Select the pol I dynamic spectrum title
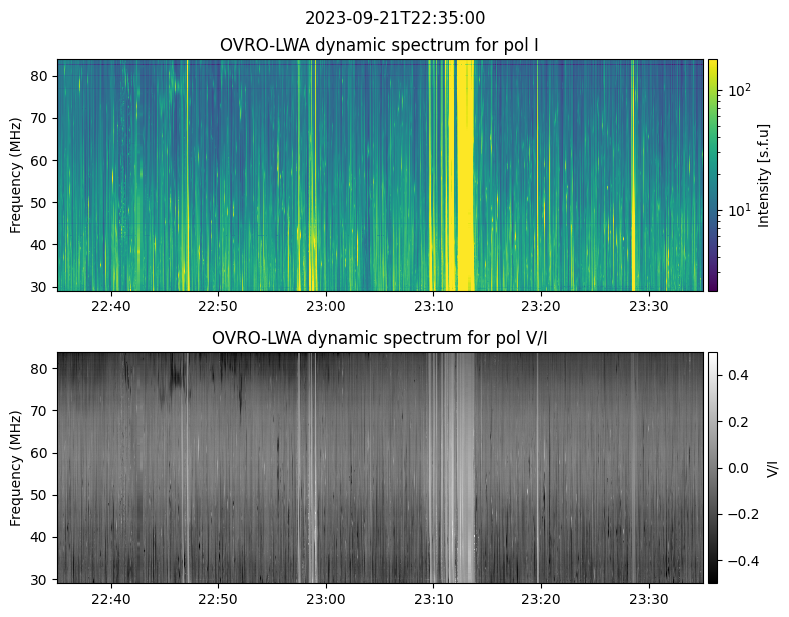The image size is (789, 617). click(380, 45)
